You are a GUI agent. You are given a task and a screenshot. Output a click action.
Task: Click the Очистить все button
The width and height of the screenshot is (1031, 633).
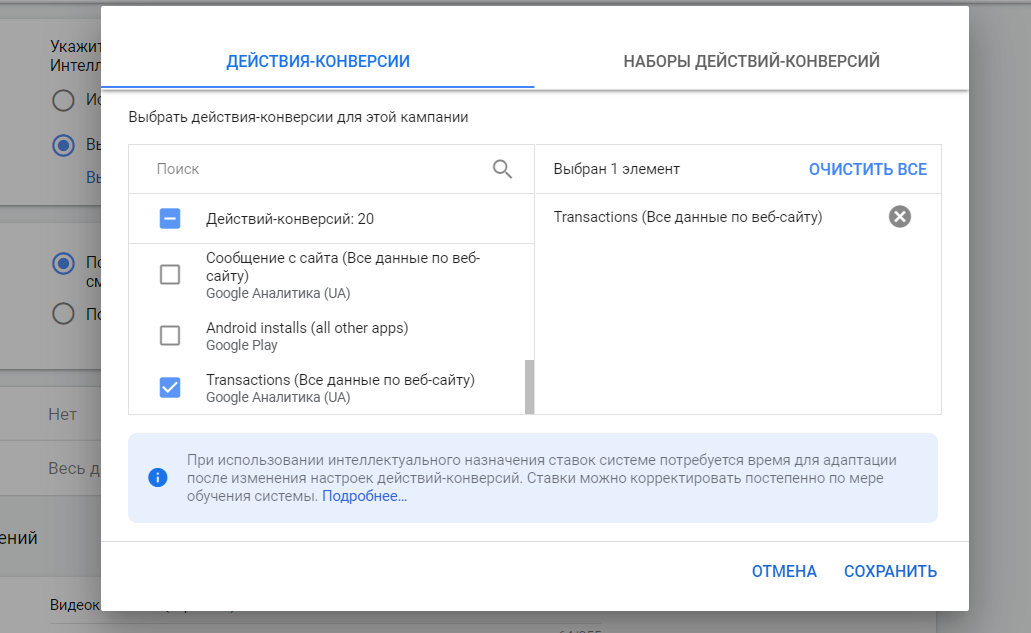pos(867,169)
